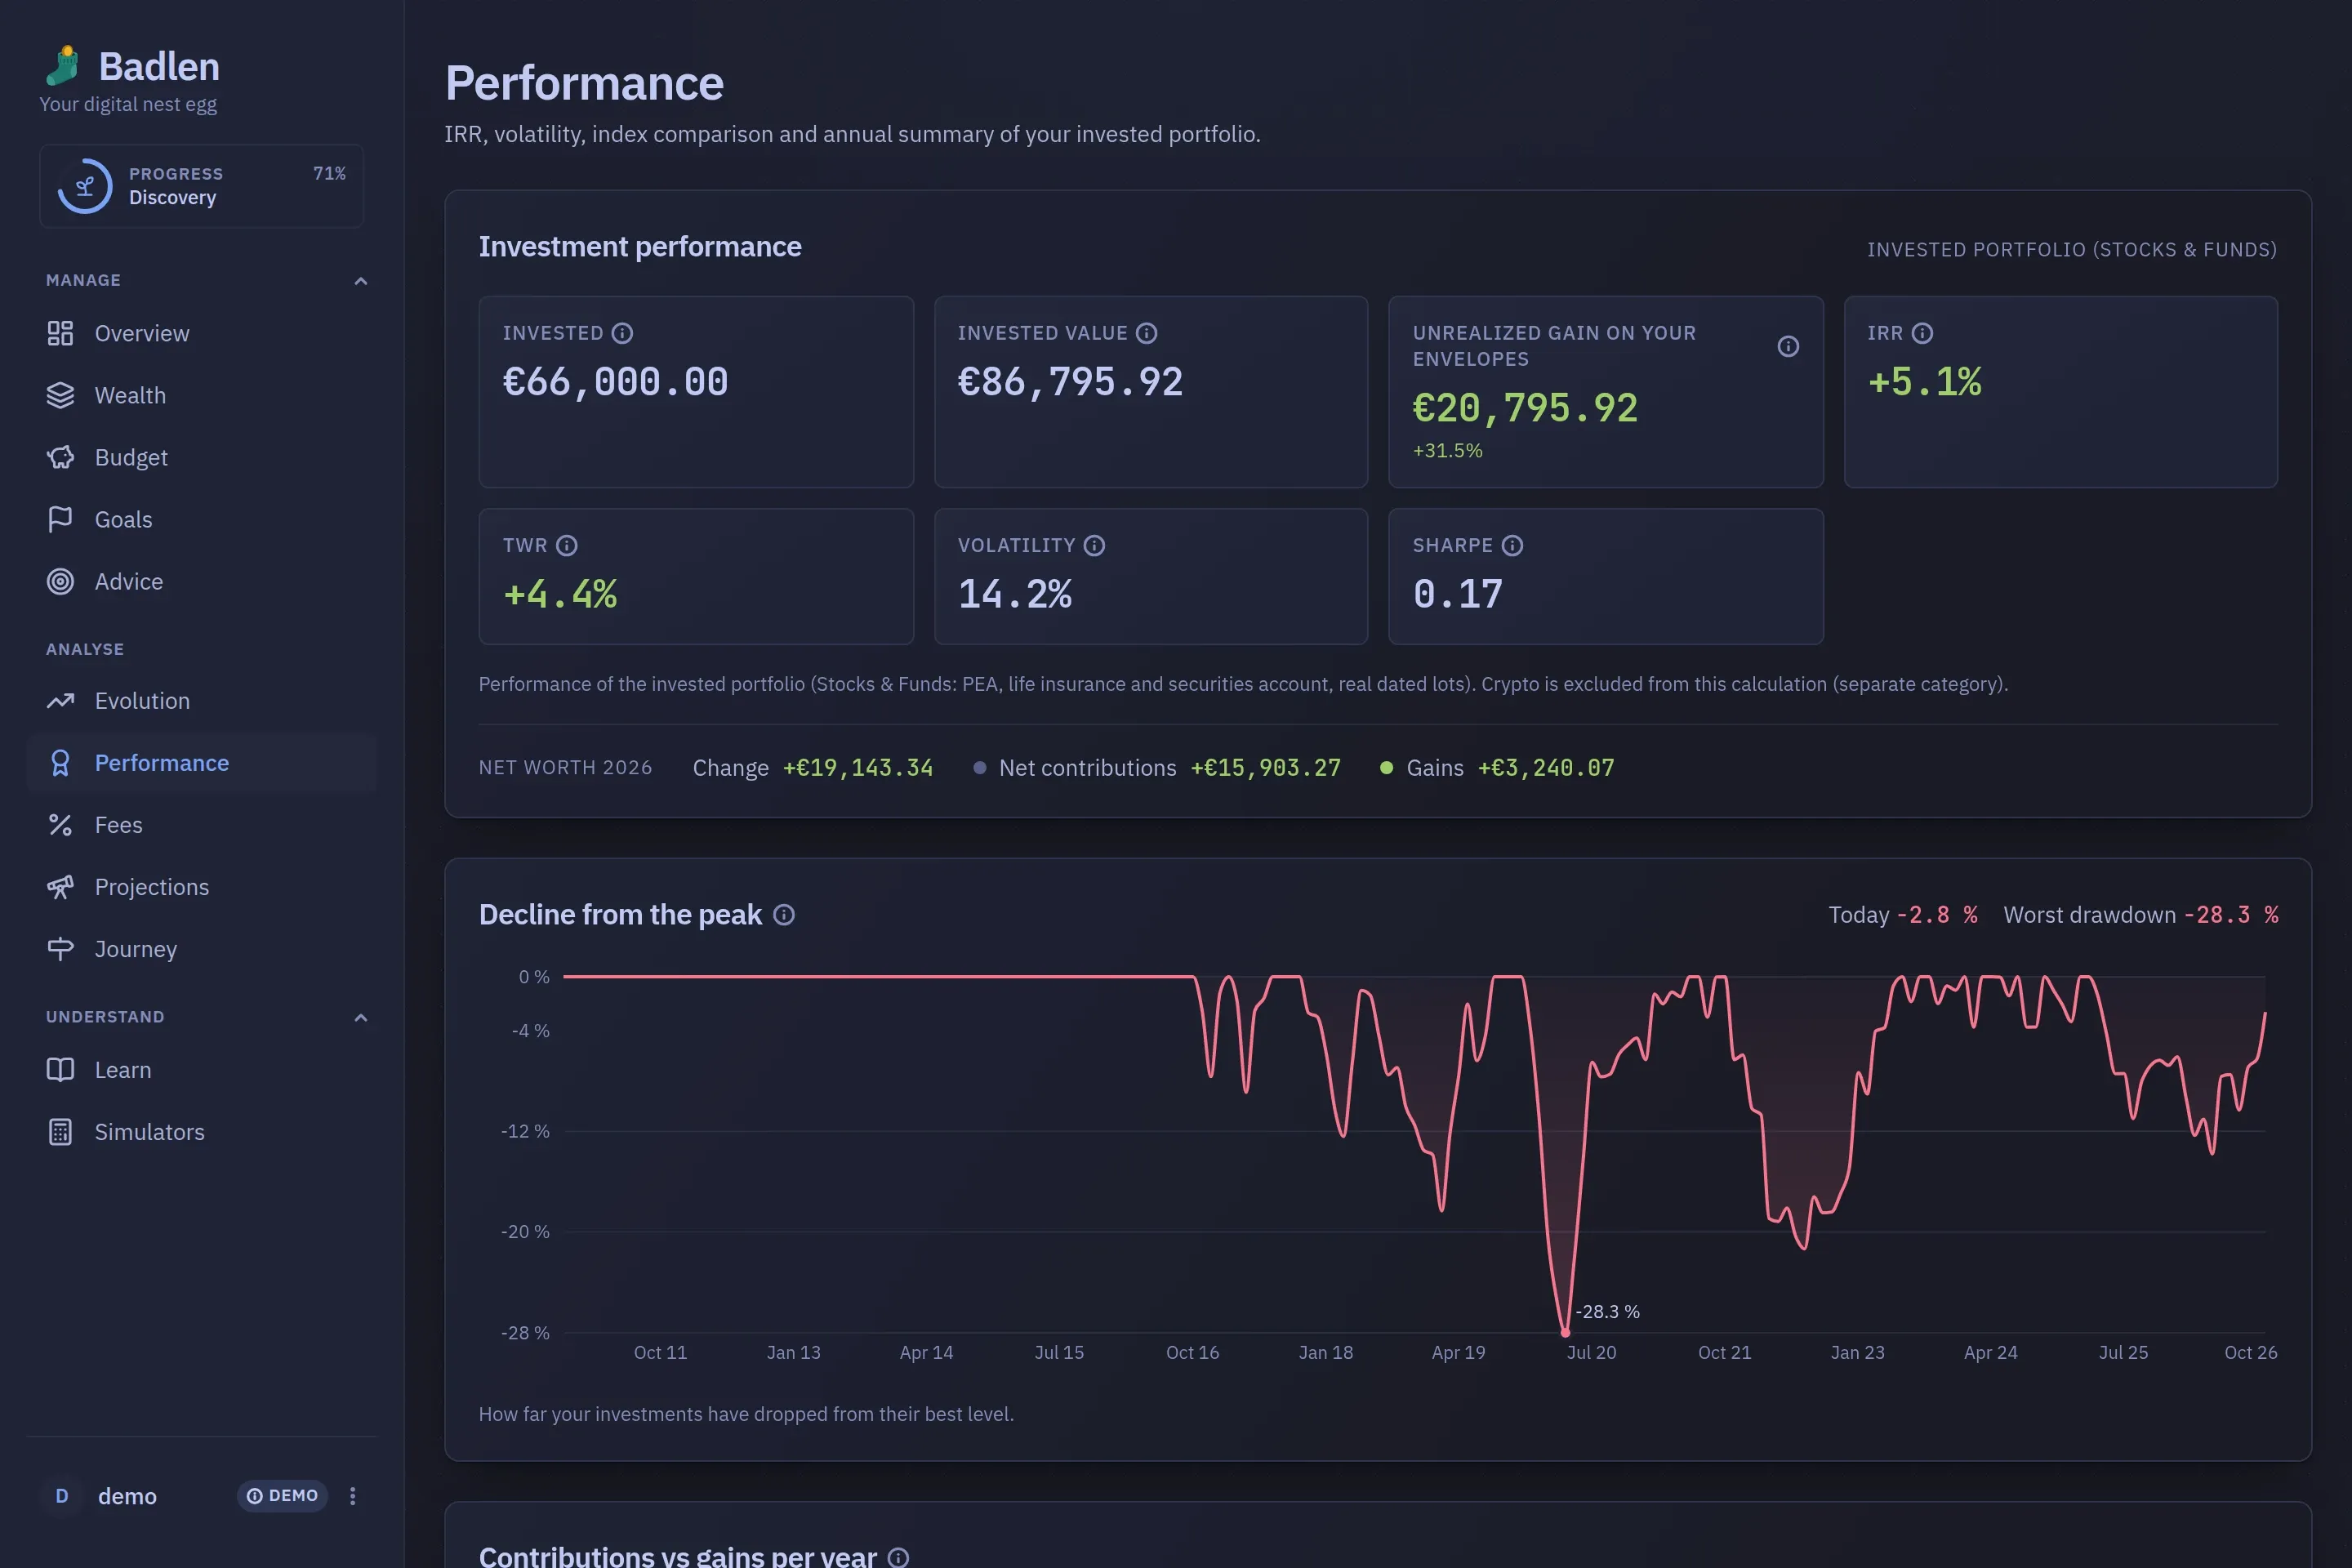Open the Learn page
Viewport: 2352px width, 1568px height.
(x=202, y=1070)
